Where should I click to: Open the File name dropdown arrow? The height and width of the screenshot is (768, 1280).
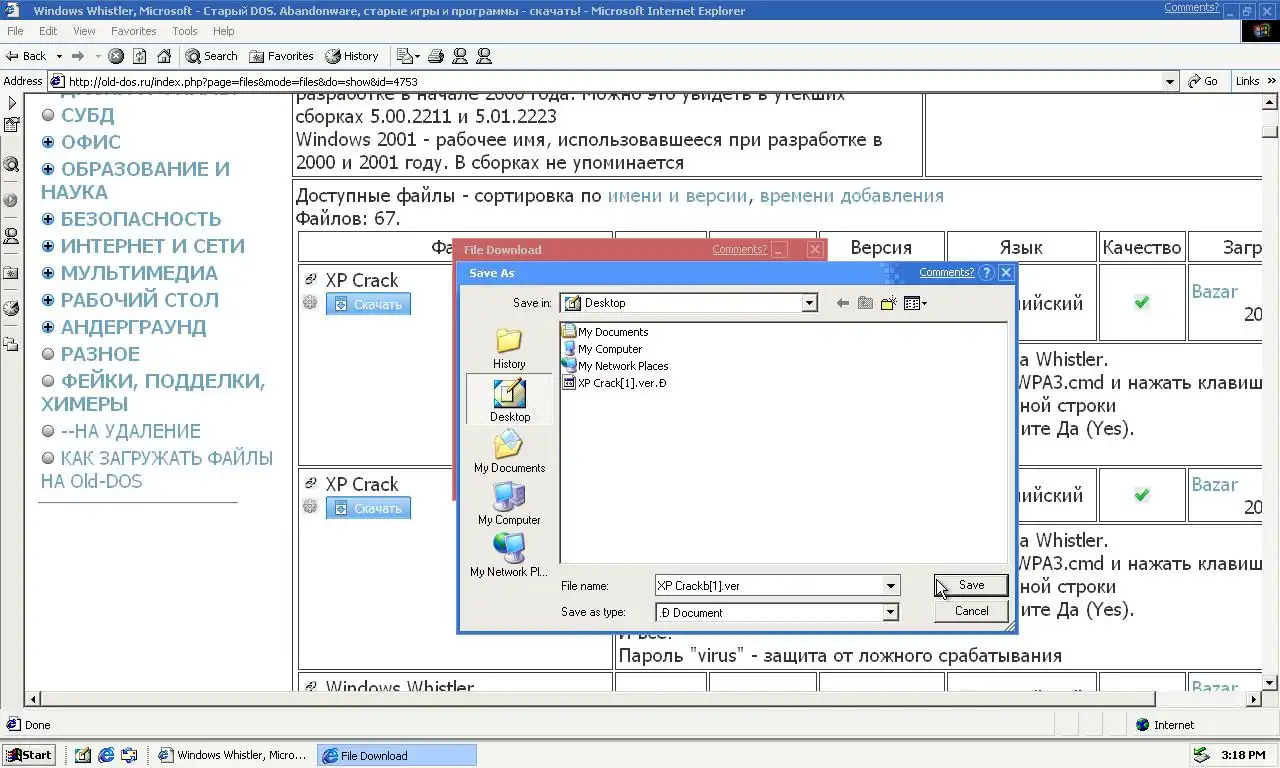(x=890, y=586)
